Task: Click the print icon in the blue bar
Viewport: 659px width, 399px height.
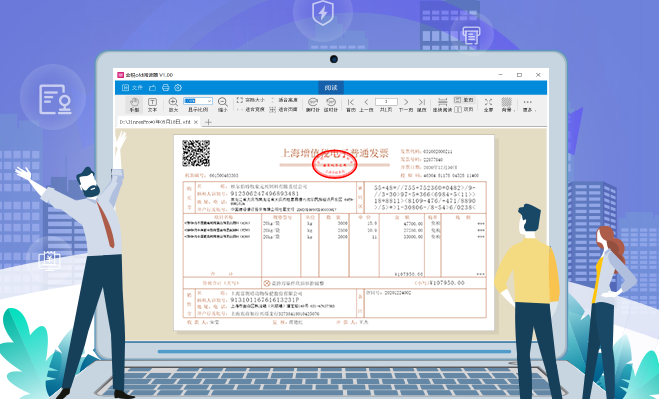Action: pyautogui.click(x=166, y=88)
